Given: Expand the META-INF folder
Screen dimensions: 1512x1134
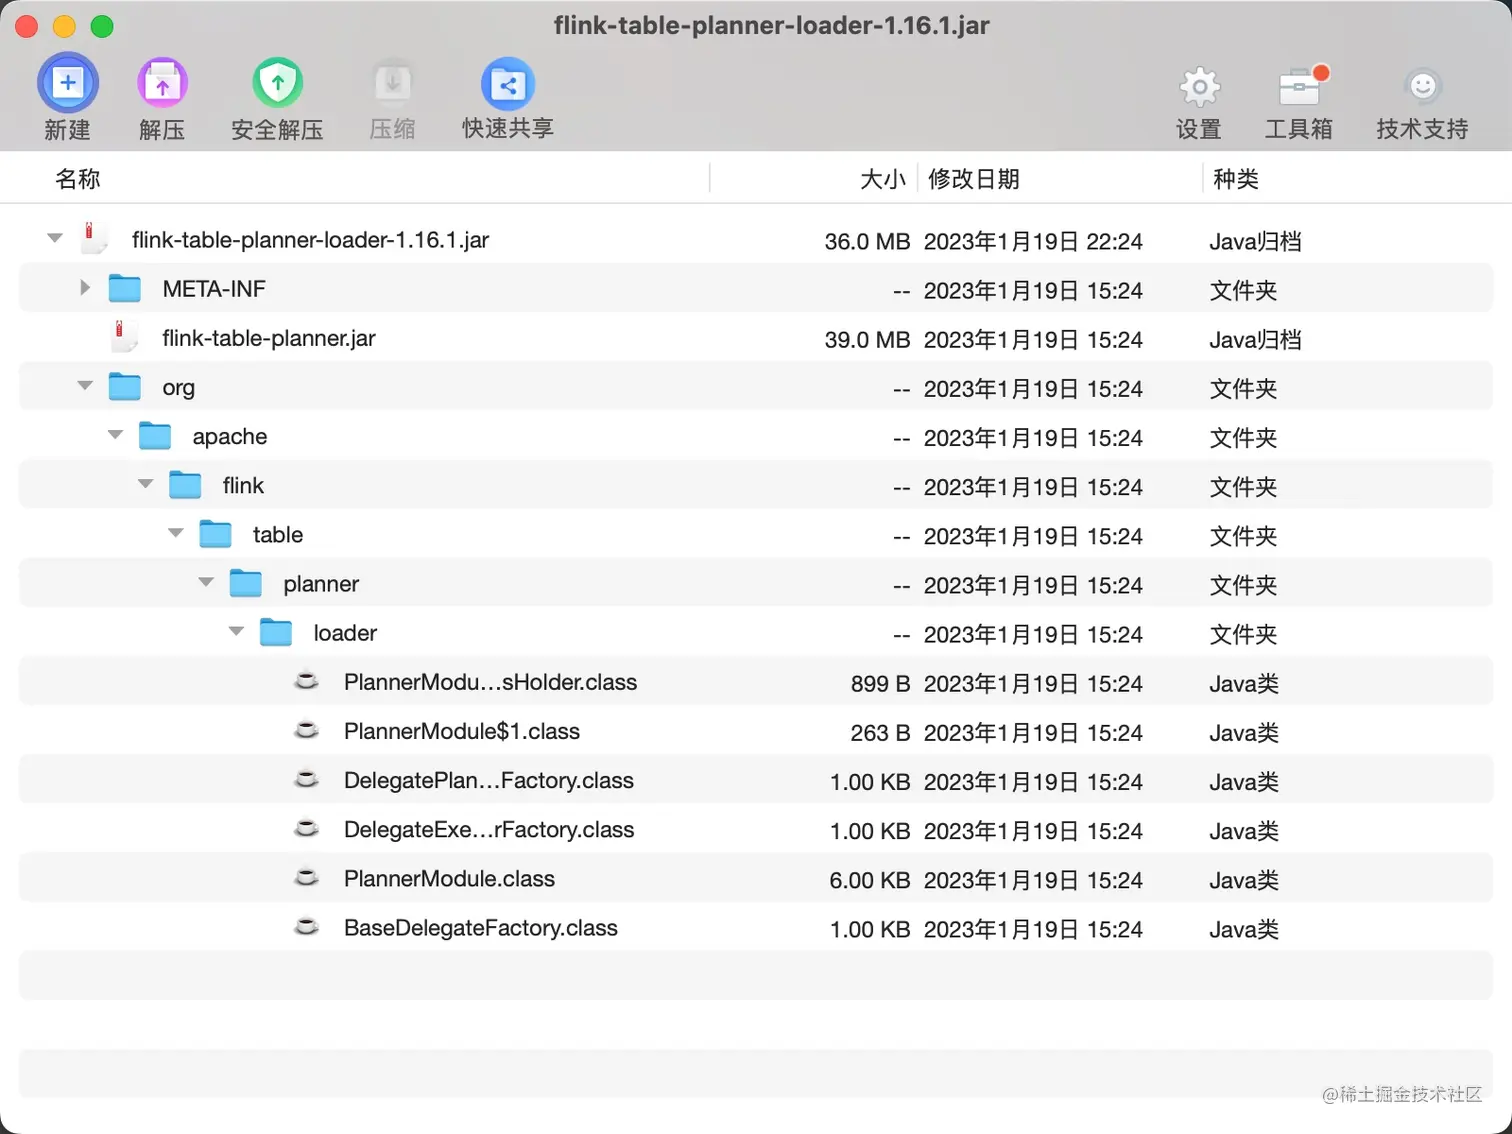Looking at the screenshot, I should [x=85, y=287].
